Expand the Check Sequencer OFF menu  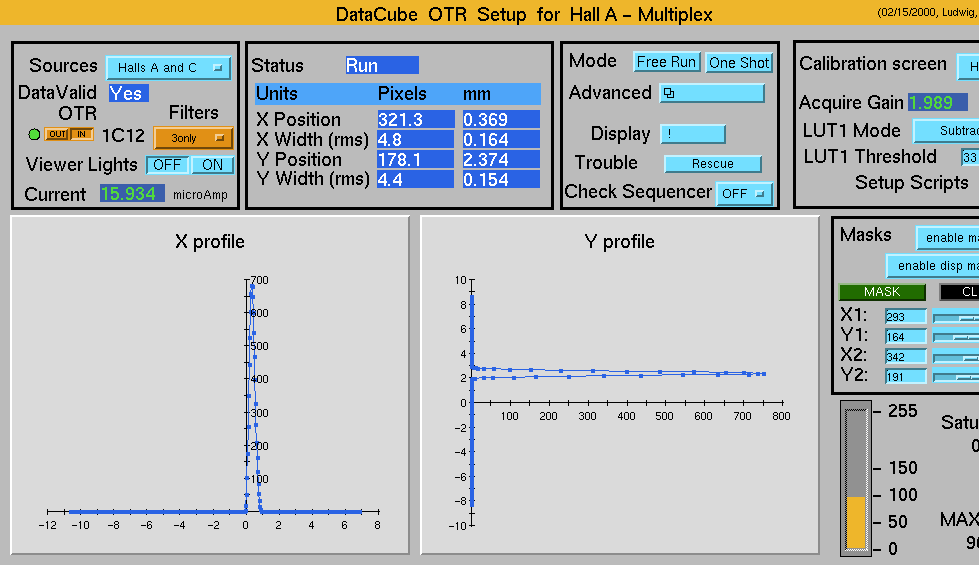[744, 193]
